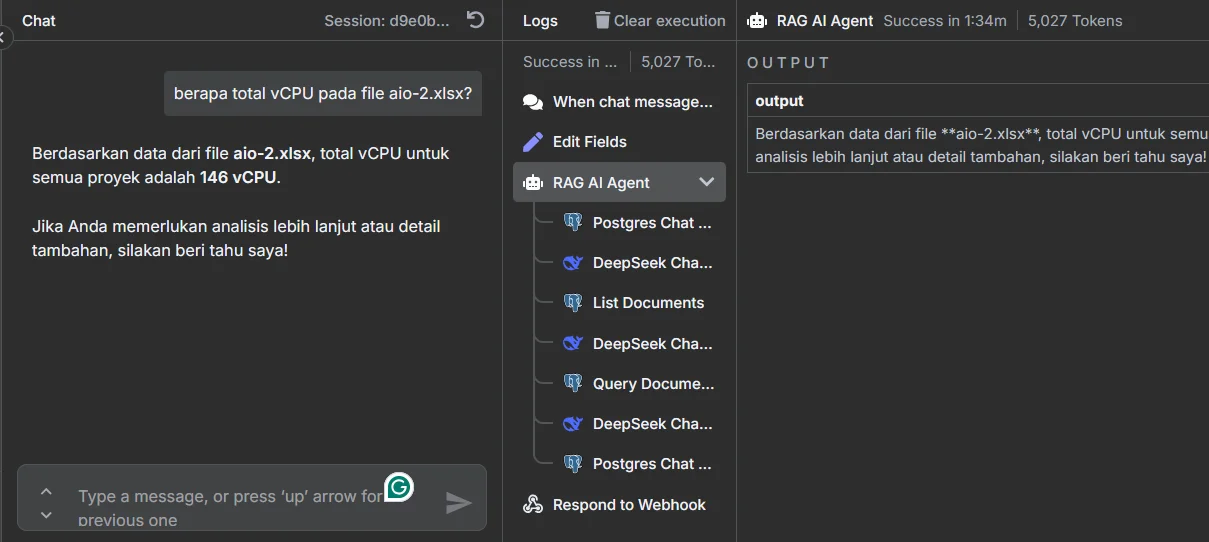Image resolution: width=1209 pixels, height=542 pixels.
Task: Click the pencil icon beside Edit Fields
Action: 533,142
